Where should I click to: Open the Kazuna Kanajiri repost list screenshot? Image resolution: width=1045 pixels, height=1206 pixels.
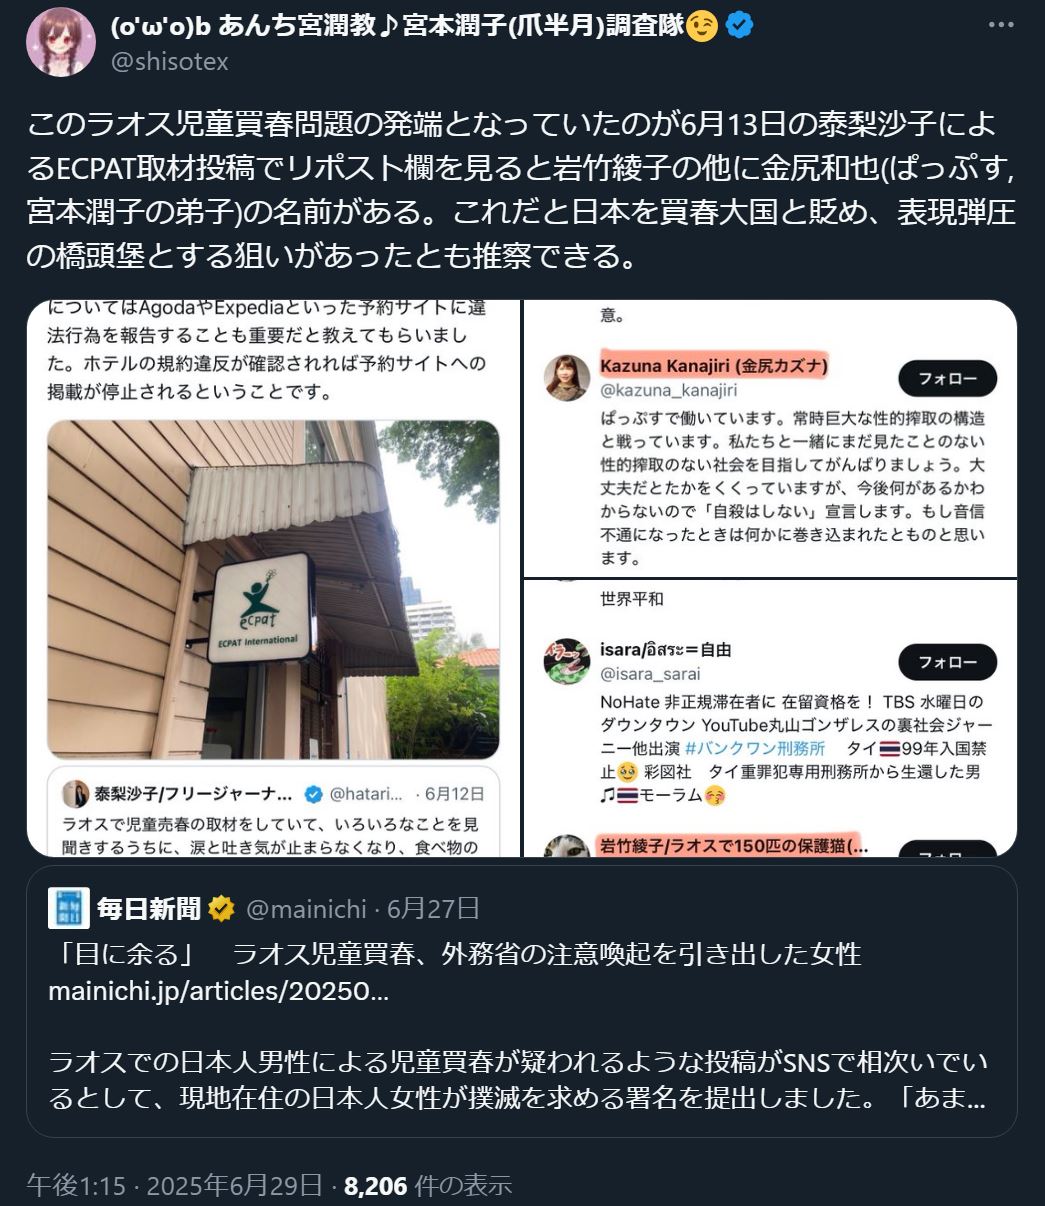coord(770,438)
